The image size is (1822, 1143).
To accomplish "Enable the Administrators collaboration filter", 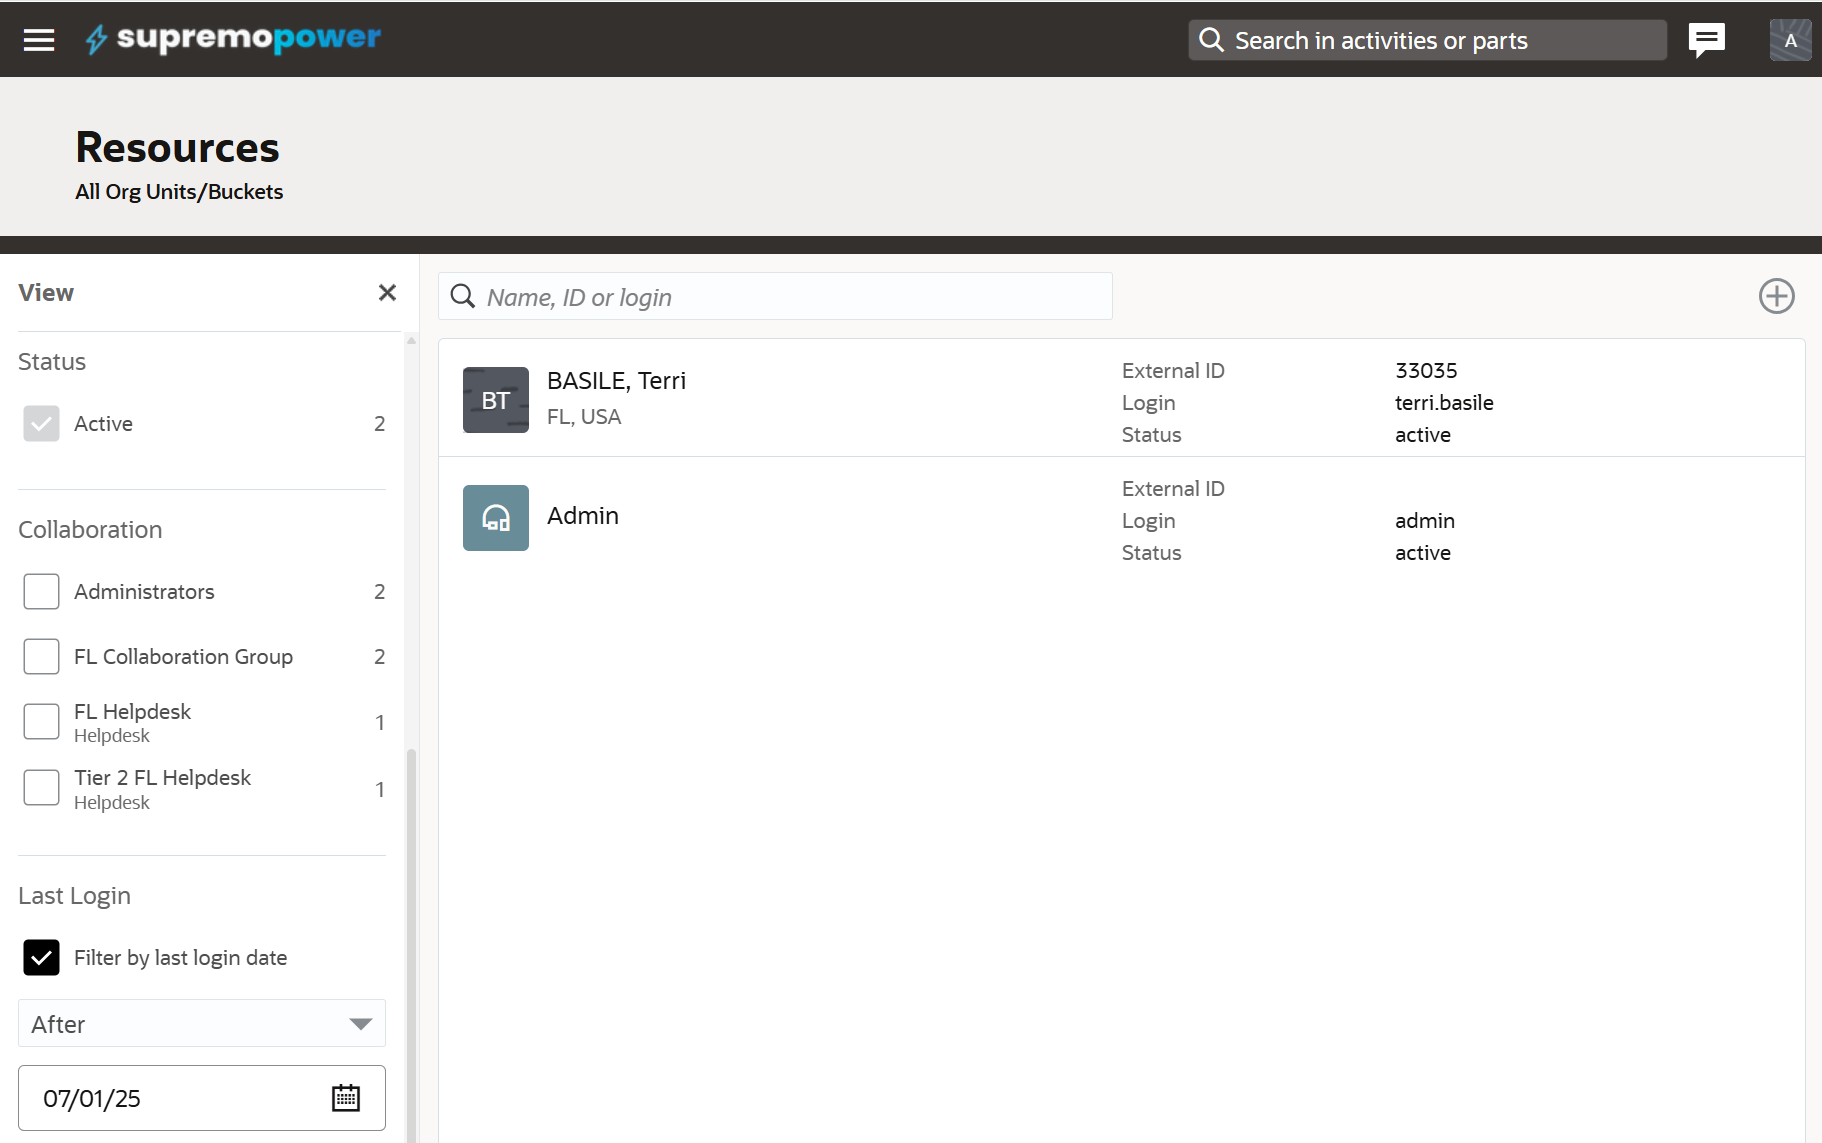I will pyautogui.click(x=41, y=591).
